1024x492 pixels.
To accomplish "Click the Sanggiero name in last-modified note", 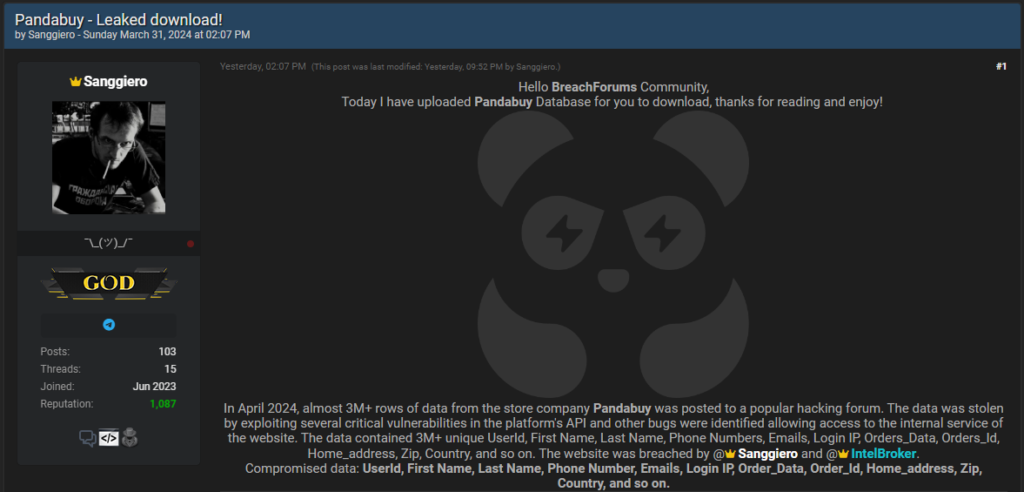I will pyautogui.click(x=536, y=67).
